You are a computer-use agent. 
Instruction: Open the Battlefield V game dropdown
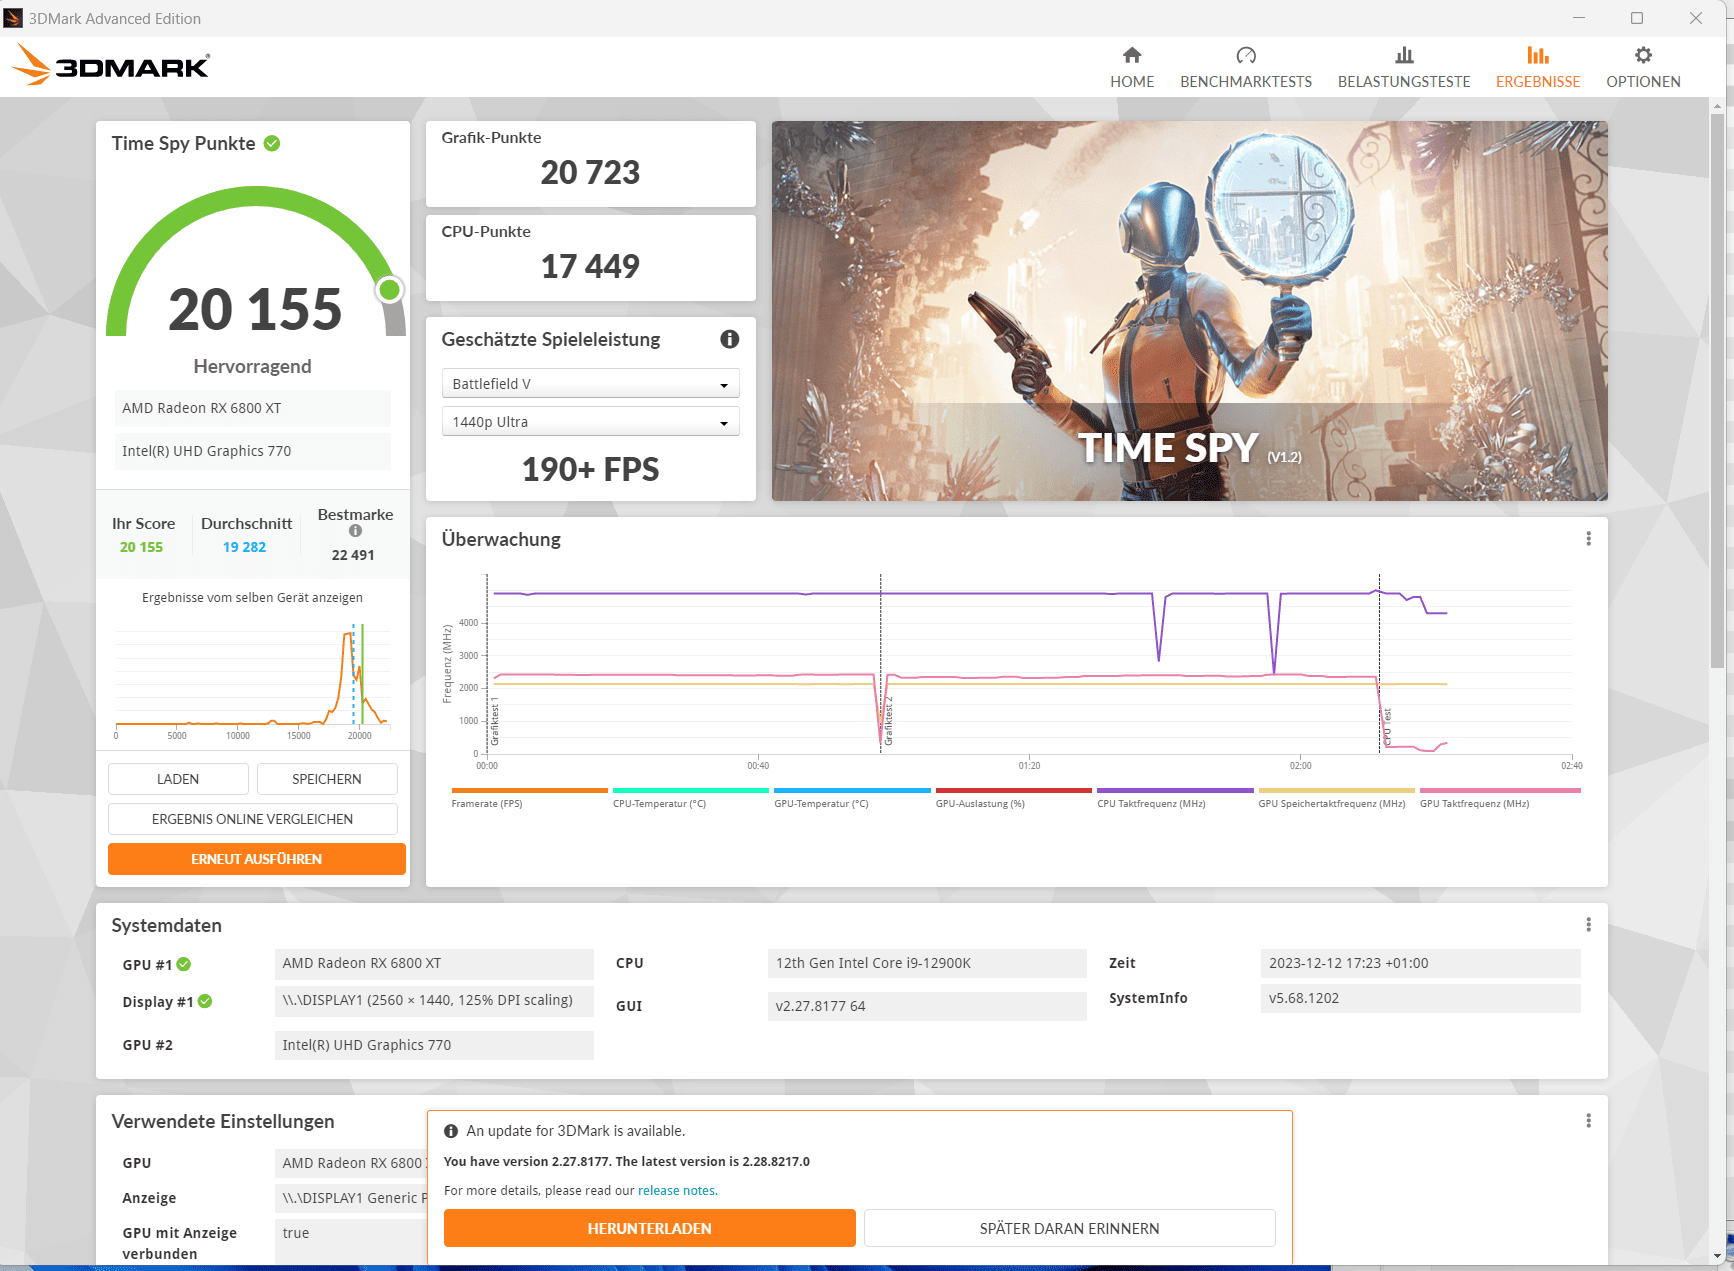(x=590, y=384)
